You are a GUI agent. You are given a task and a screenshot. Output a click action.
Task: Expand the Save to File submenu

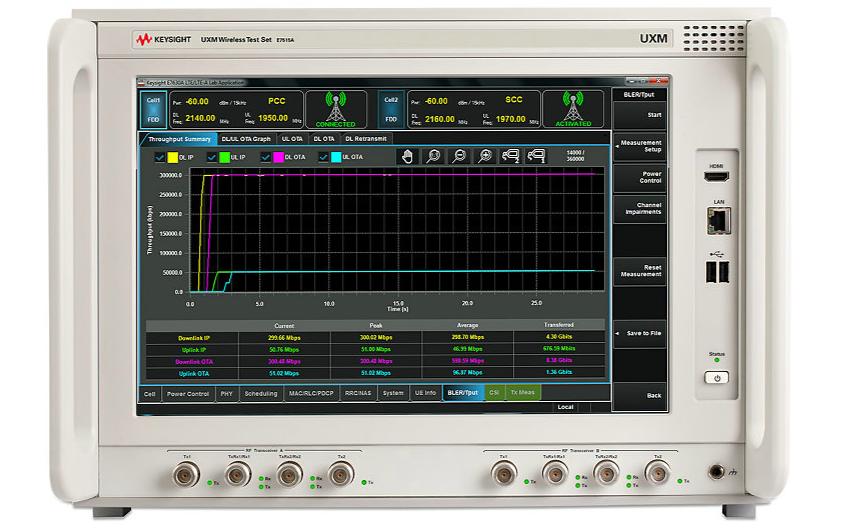[x=640, y=333]
